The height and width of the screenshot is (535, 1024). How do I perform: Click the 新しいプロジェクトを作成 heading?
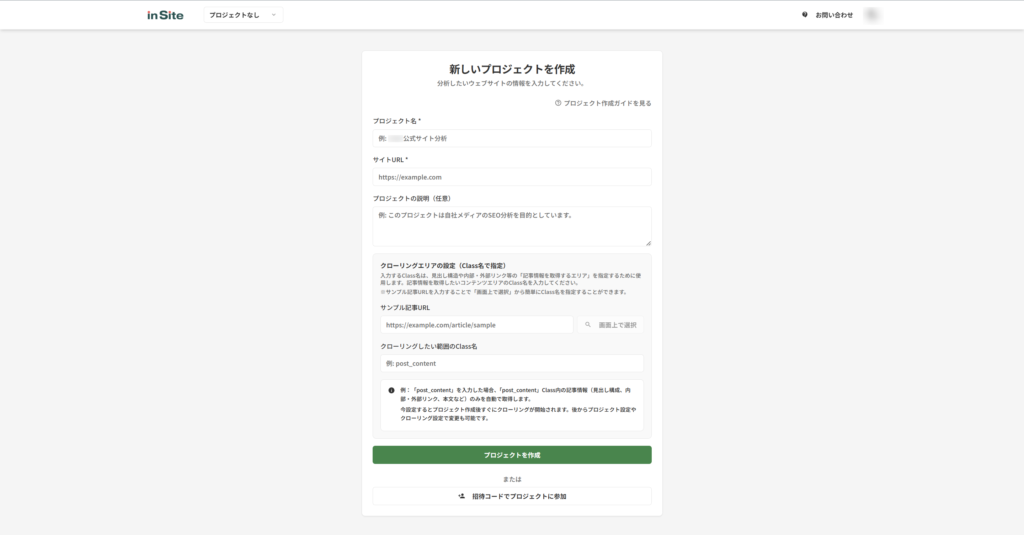(512, 69)
